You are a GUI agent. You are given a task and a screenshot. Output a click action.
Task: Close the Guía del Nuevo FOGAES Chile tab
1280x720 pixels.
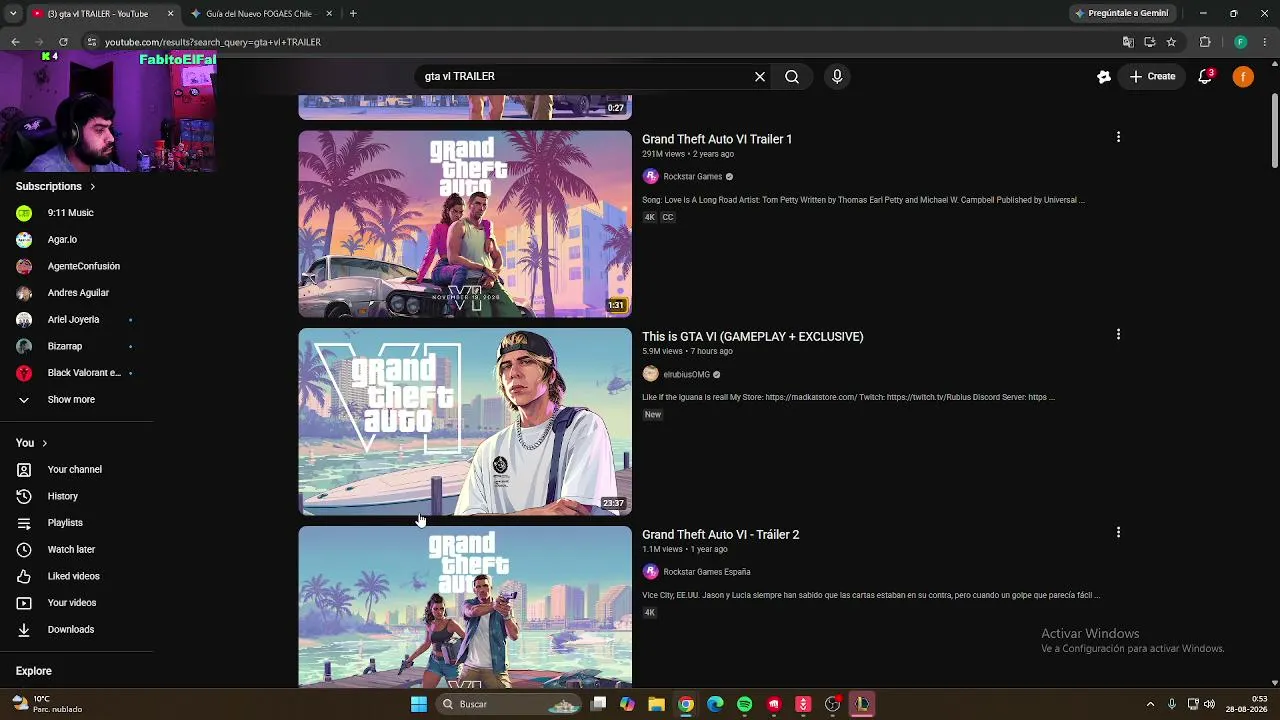pyautogui.click(x=329, y=14)
